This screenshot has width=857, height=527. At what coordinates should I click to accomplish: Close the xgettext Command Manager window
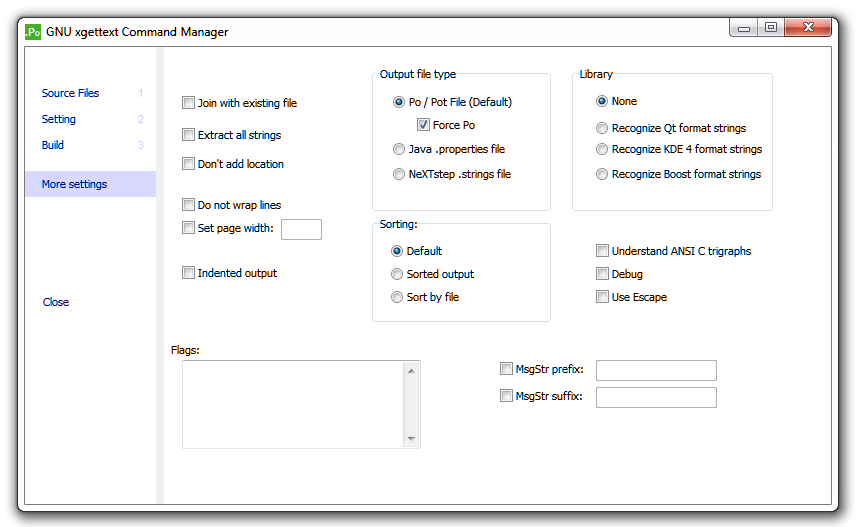click(x=808, y=27)
